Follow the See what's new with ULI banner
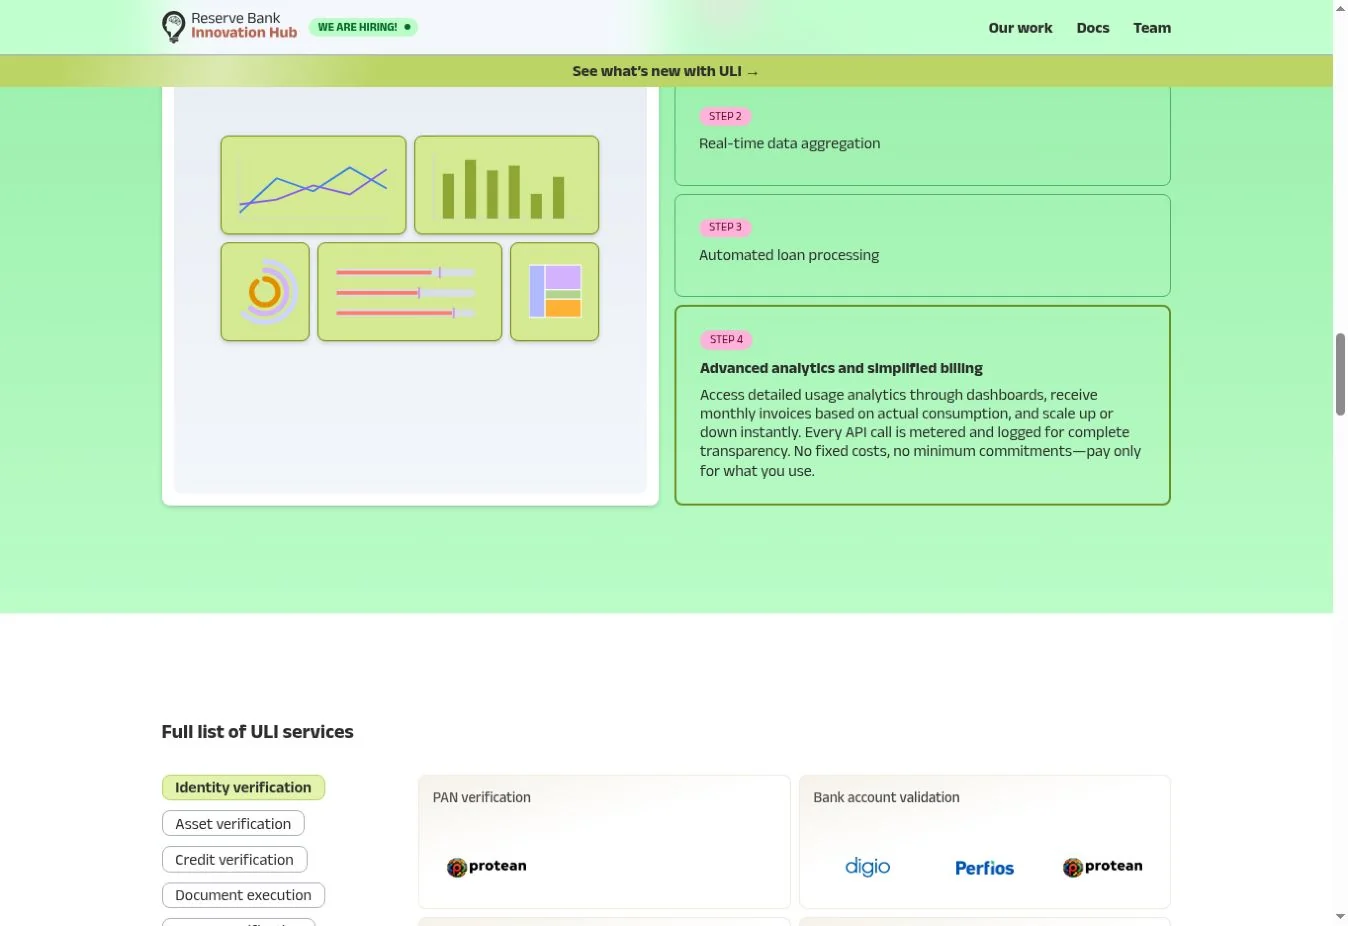 (666, 71)
